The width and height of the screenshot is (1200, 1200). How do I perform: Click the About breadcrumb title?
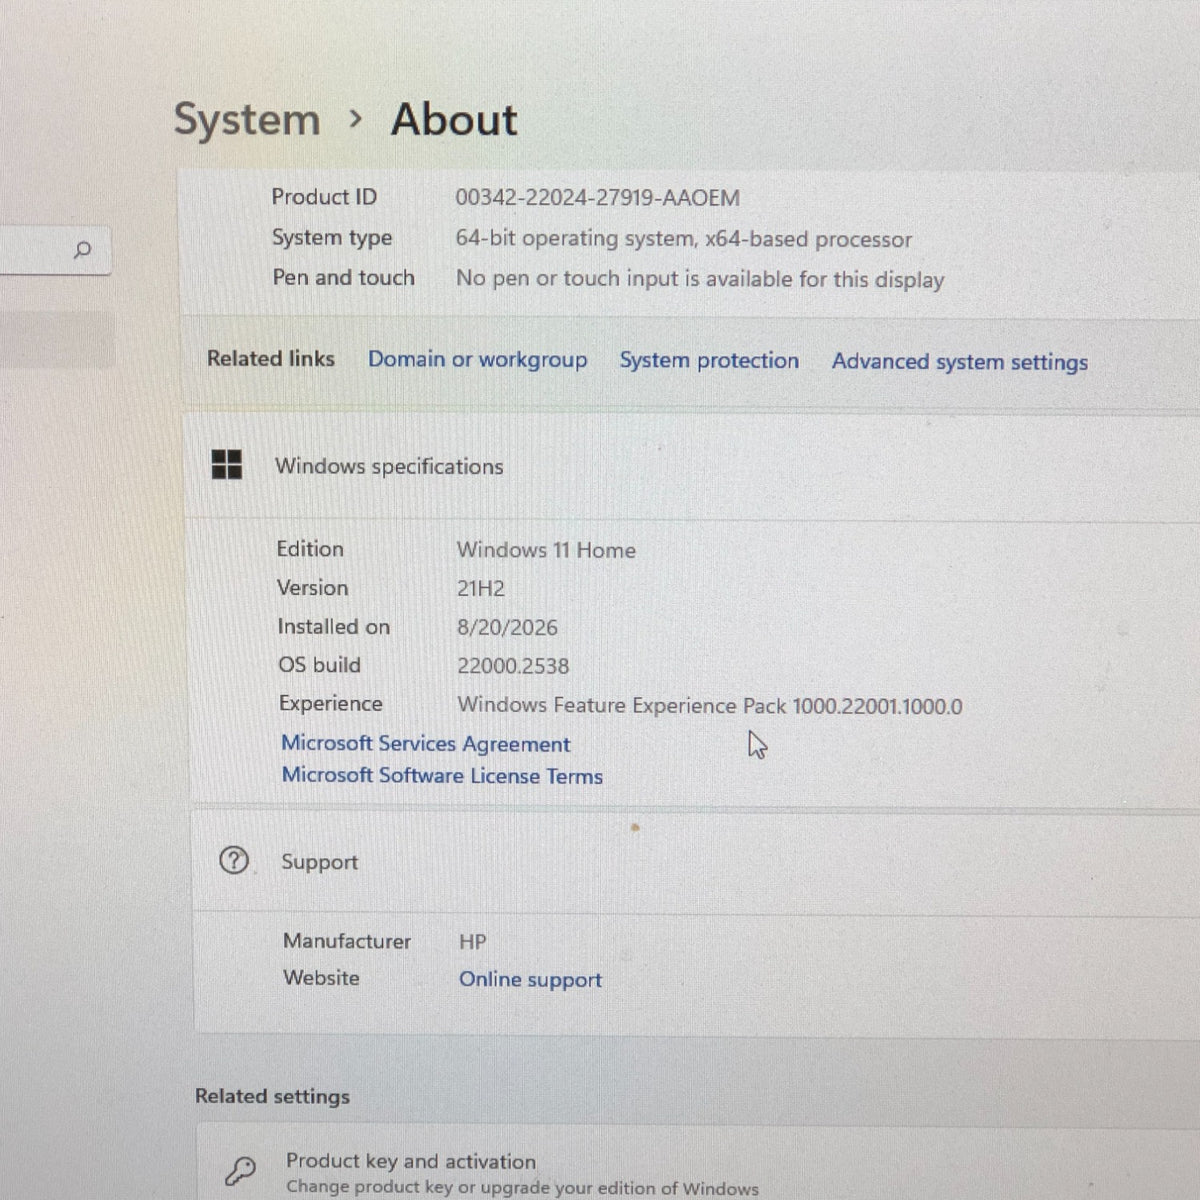coord(455,120)
